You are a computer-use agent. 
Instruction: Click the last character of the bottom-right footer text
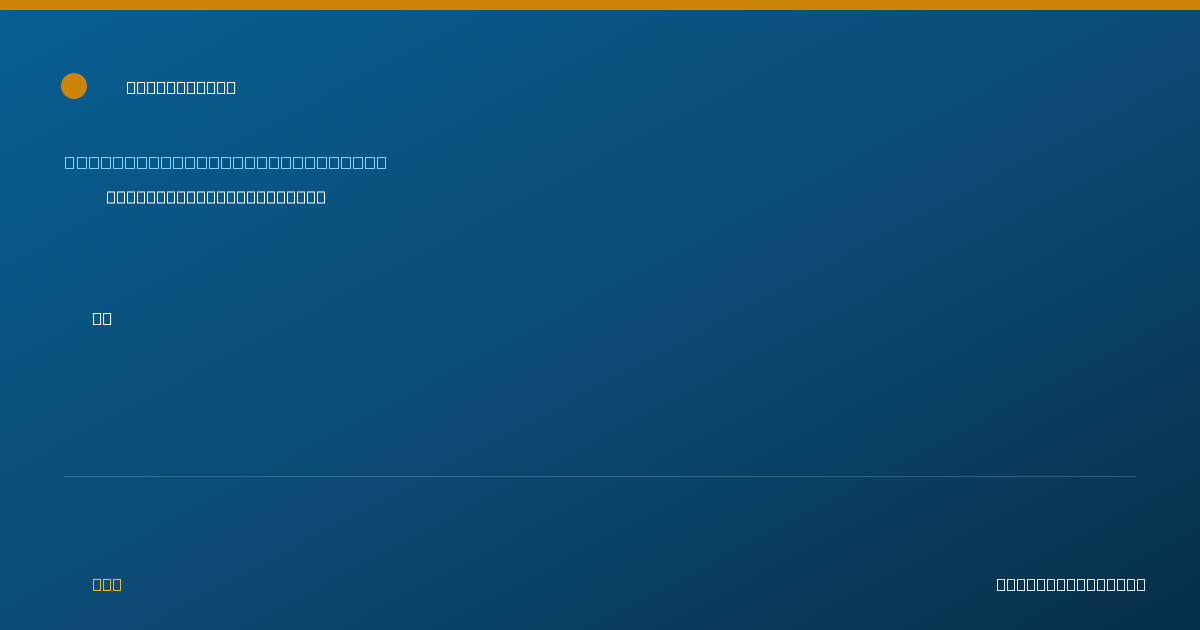1141,584
